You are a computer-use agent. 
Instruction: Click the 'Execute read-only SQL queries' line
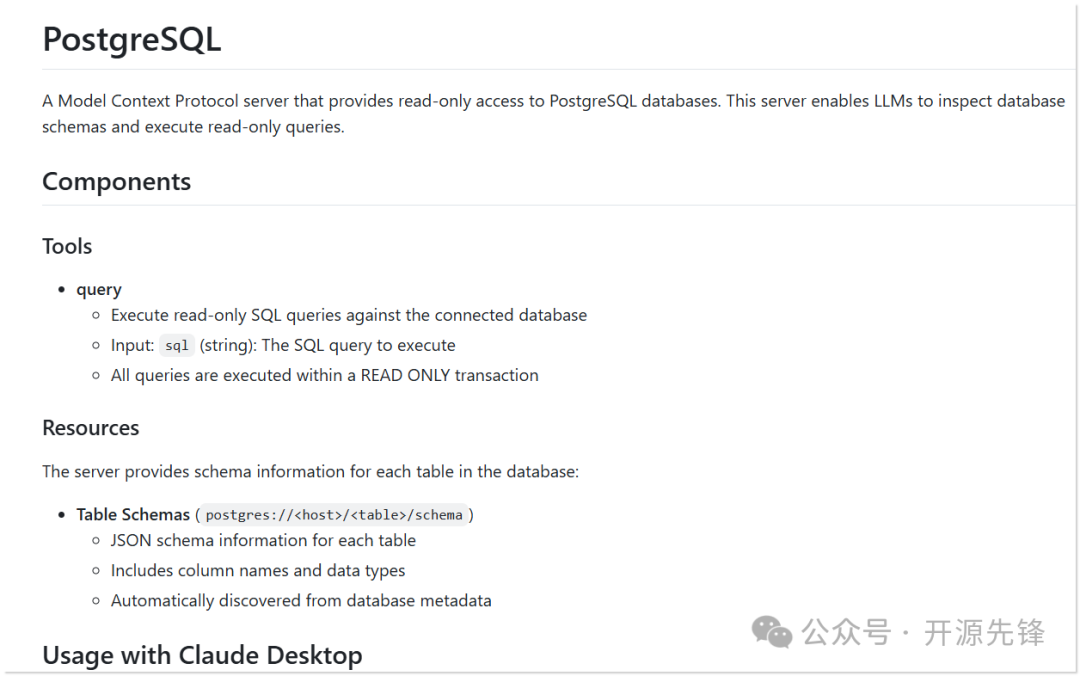pos(349,316)
